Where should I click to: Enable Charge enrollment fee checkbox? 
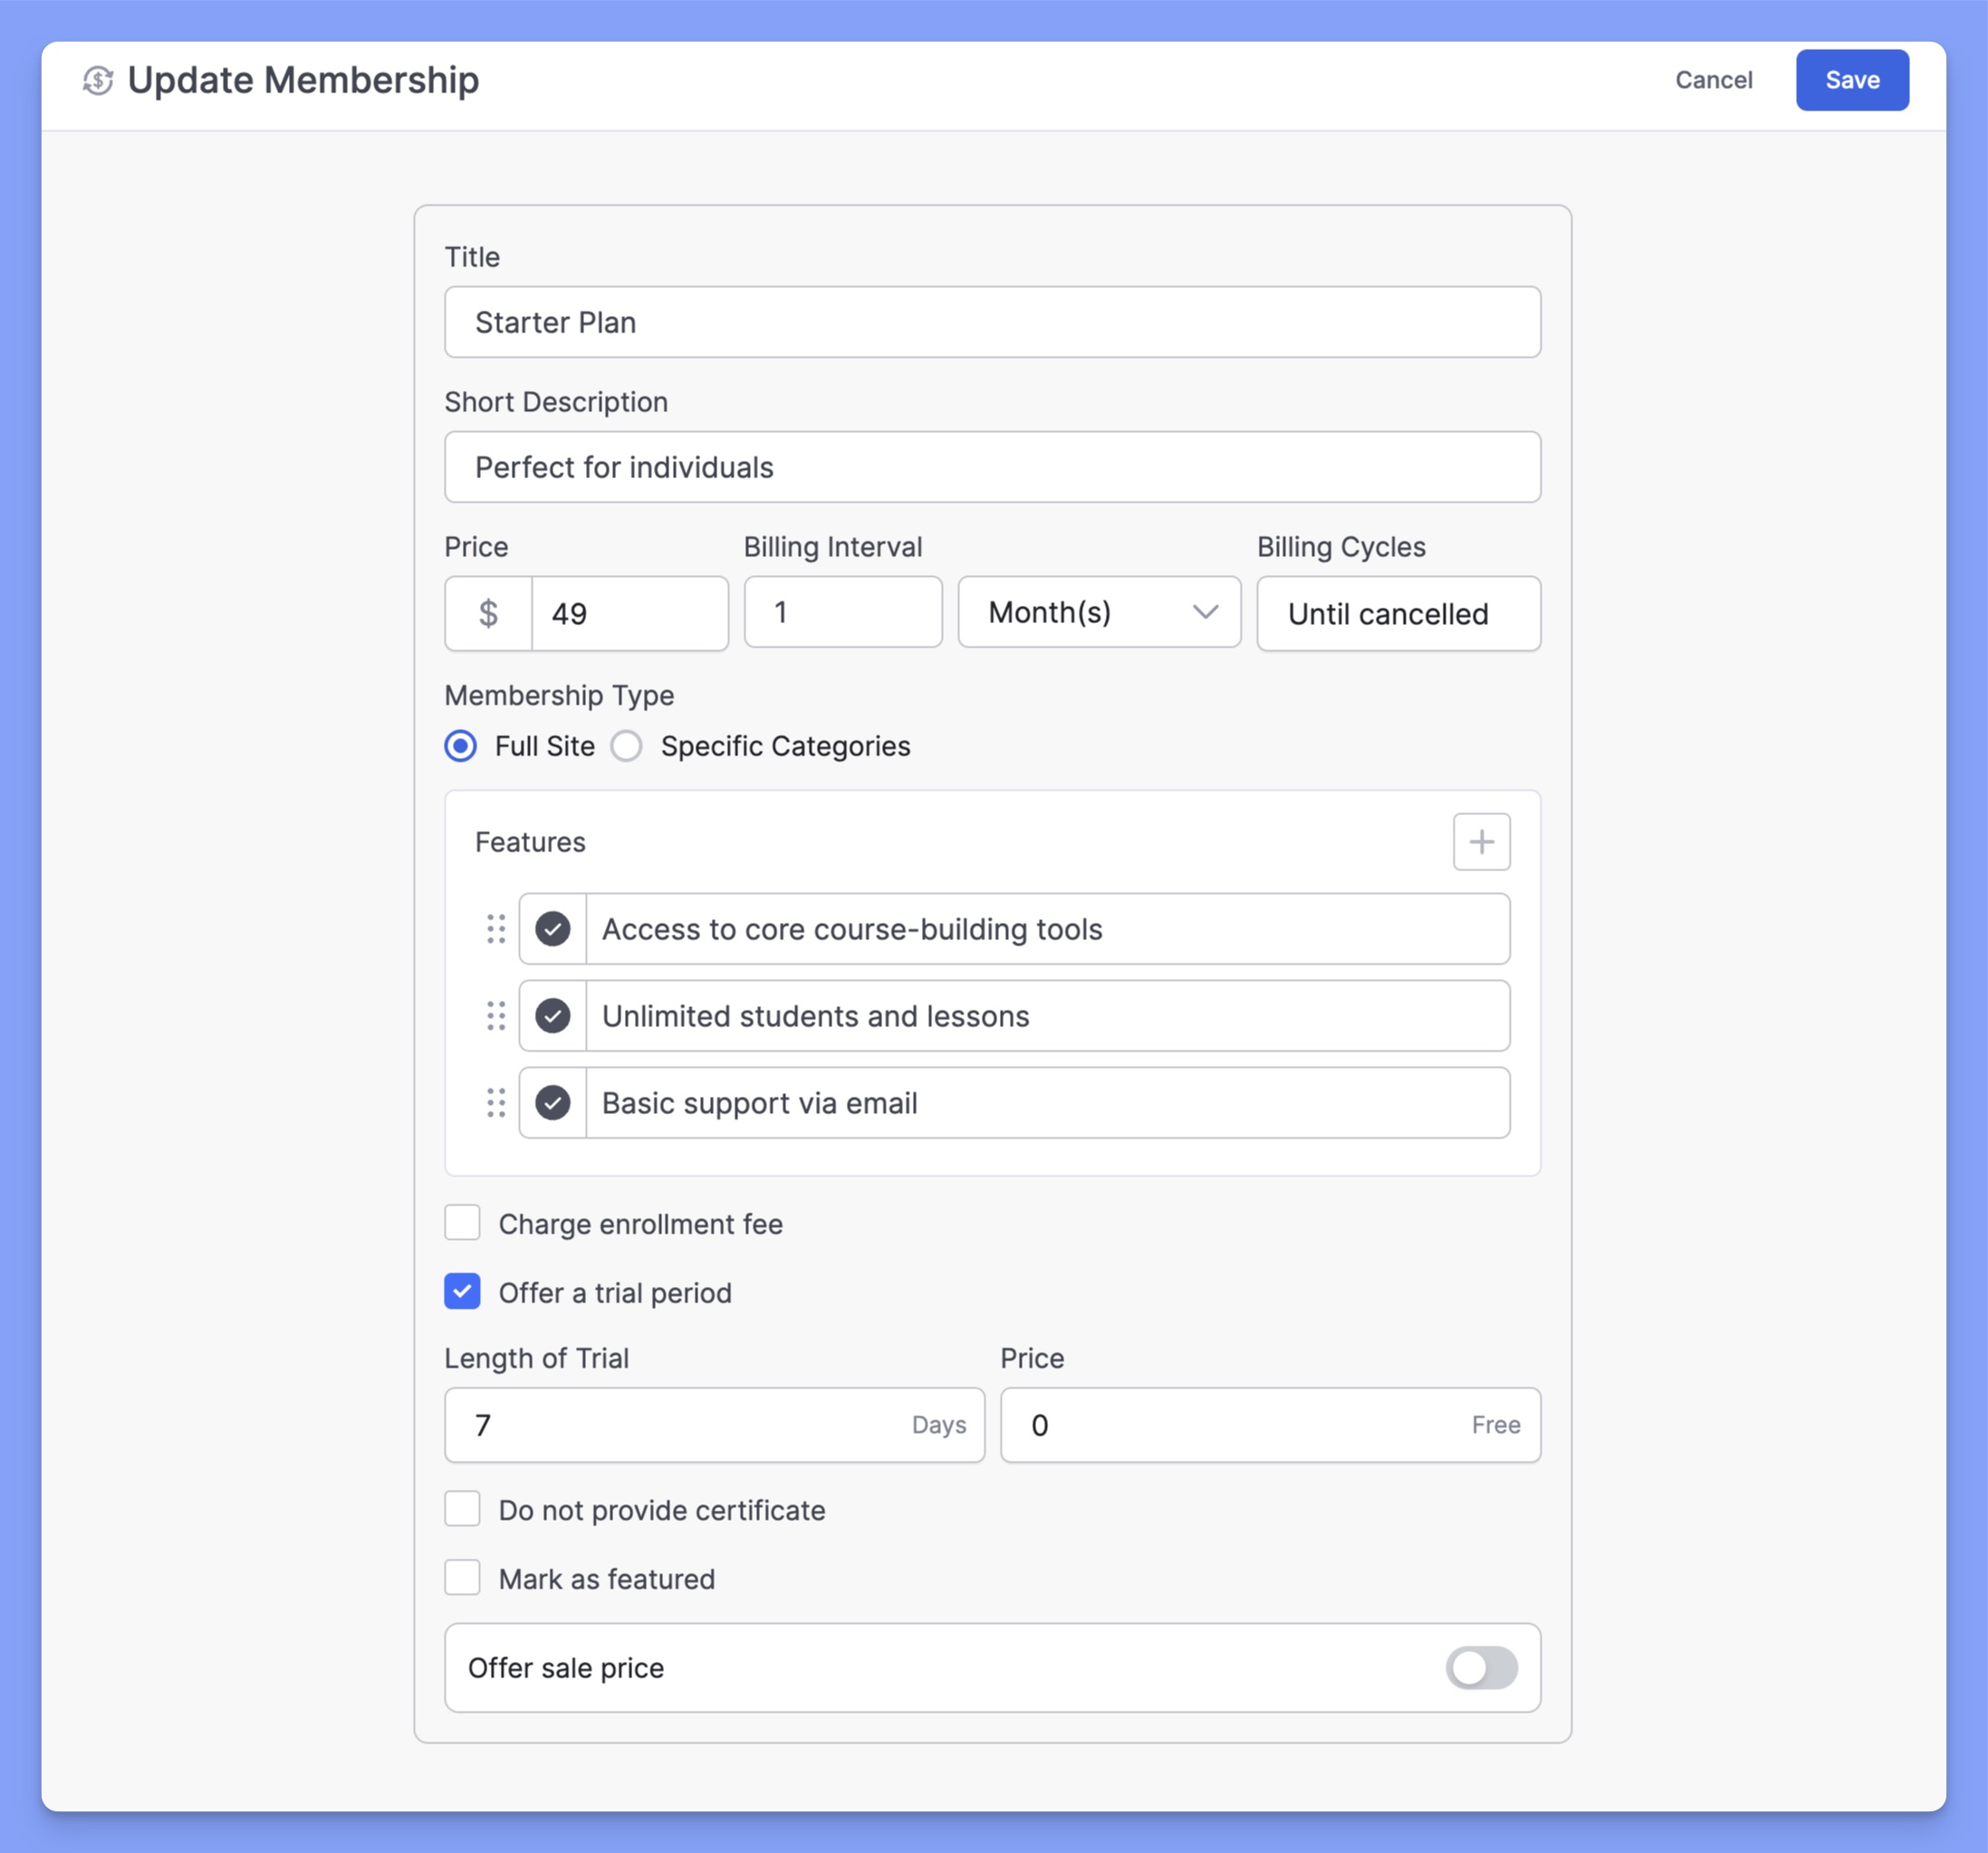click(x=462, y=1223)
